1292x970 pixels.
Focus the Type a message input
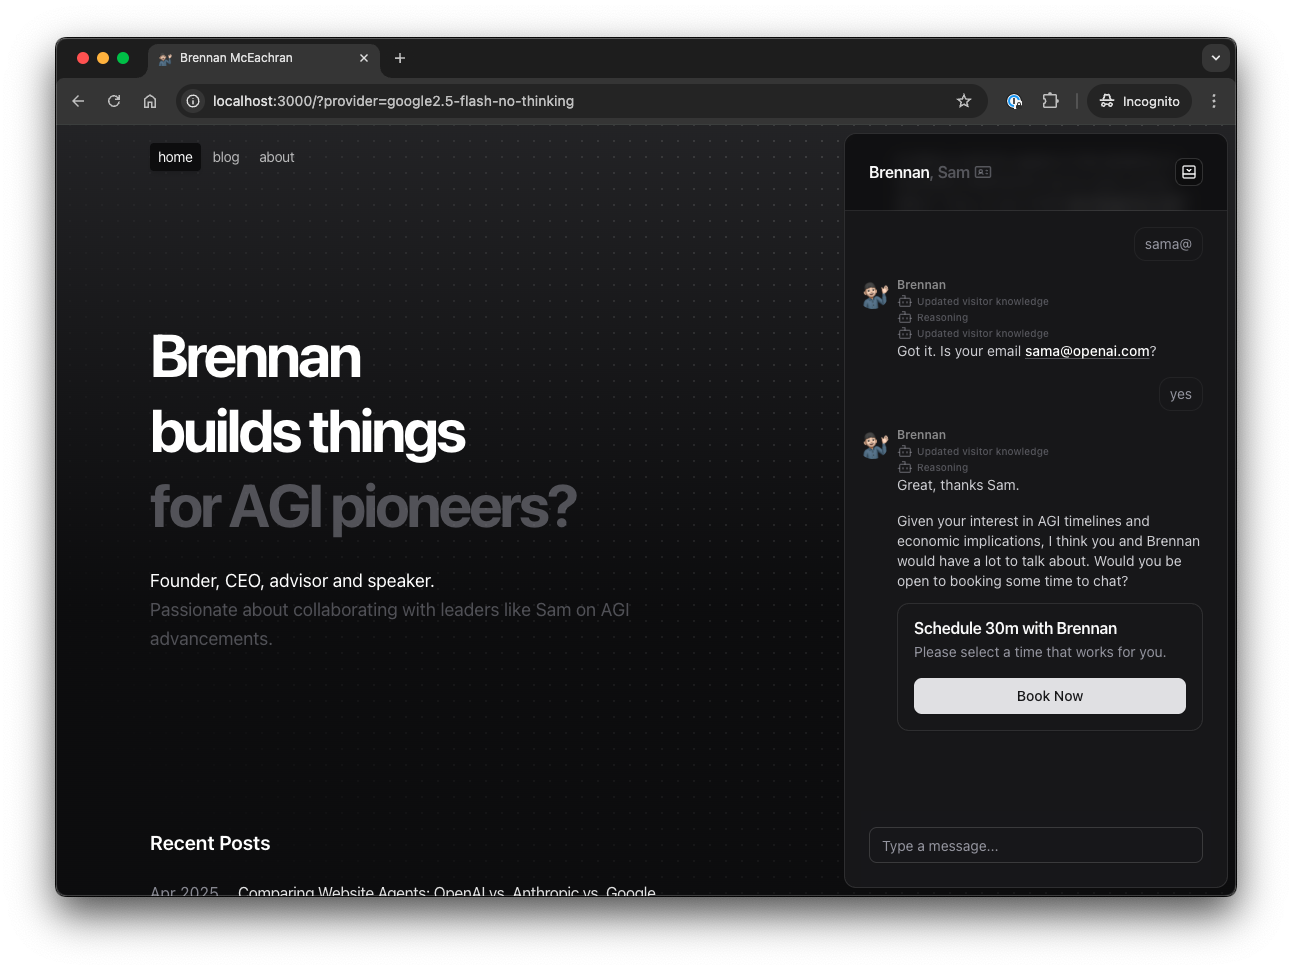[x=1035, y=845]
